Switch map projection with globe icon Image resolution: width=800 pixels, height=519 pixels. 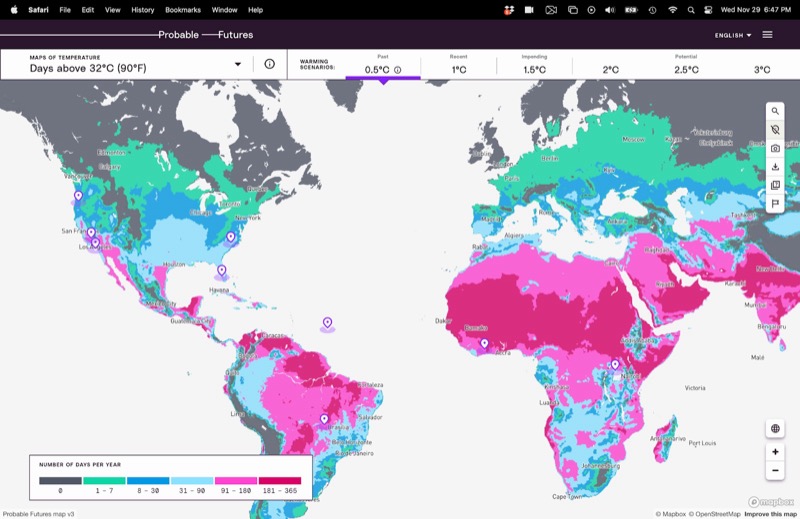pos(775,429)
